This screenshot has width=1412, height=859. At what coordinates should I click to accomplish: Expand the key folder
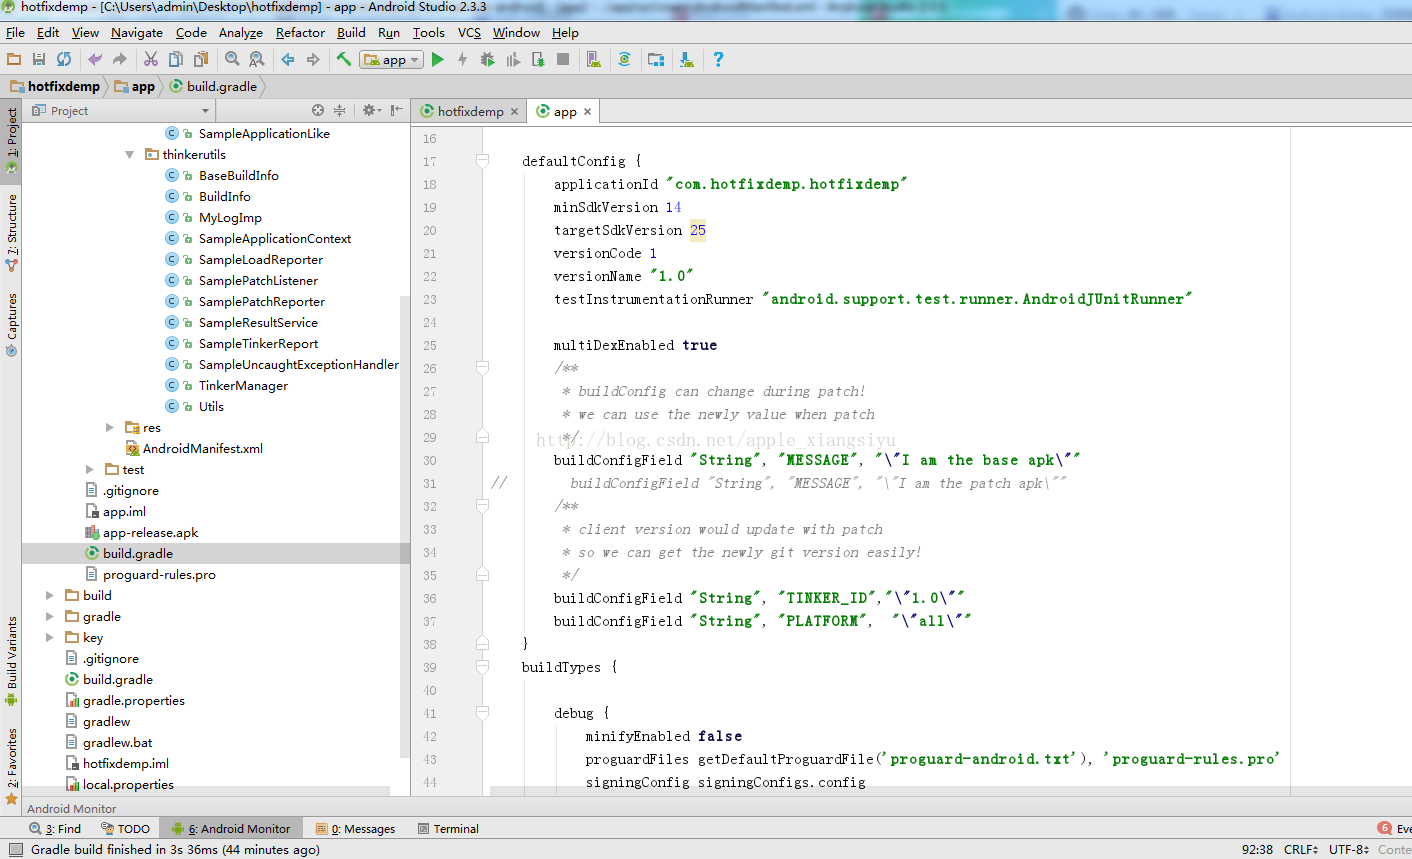click(50, 637)
